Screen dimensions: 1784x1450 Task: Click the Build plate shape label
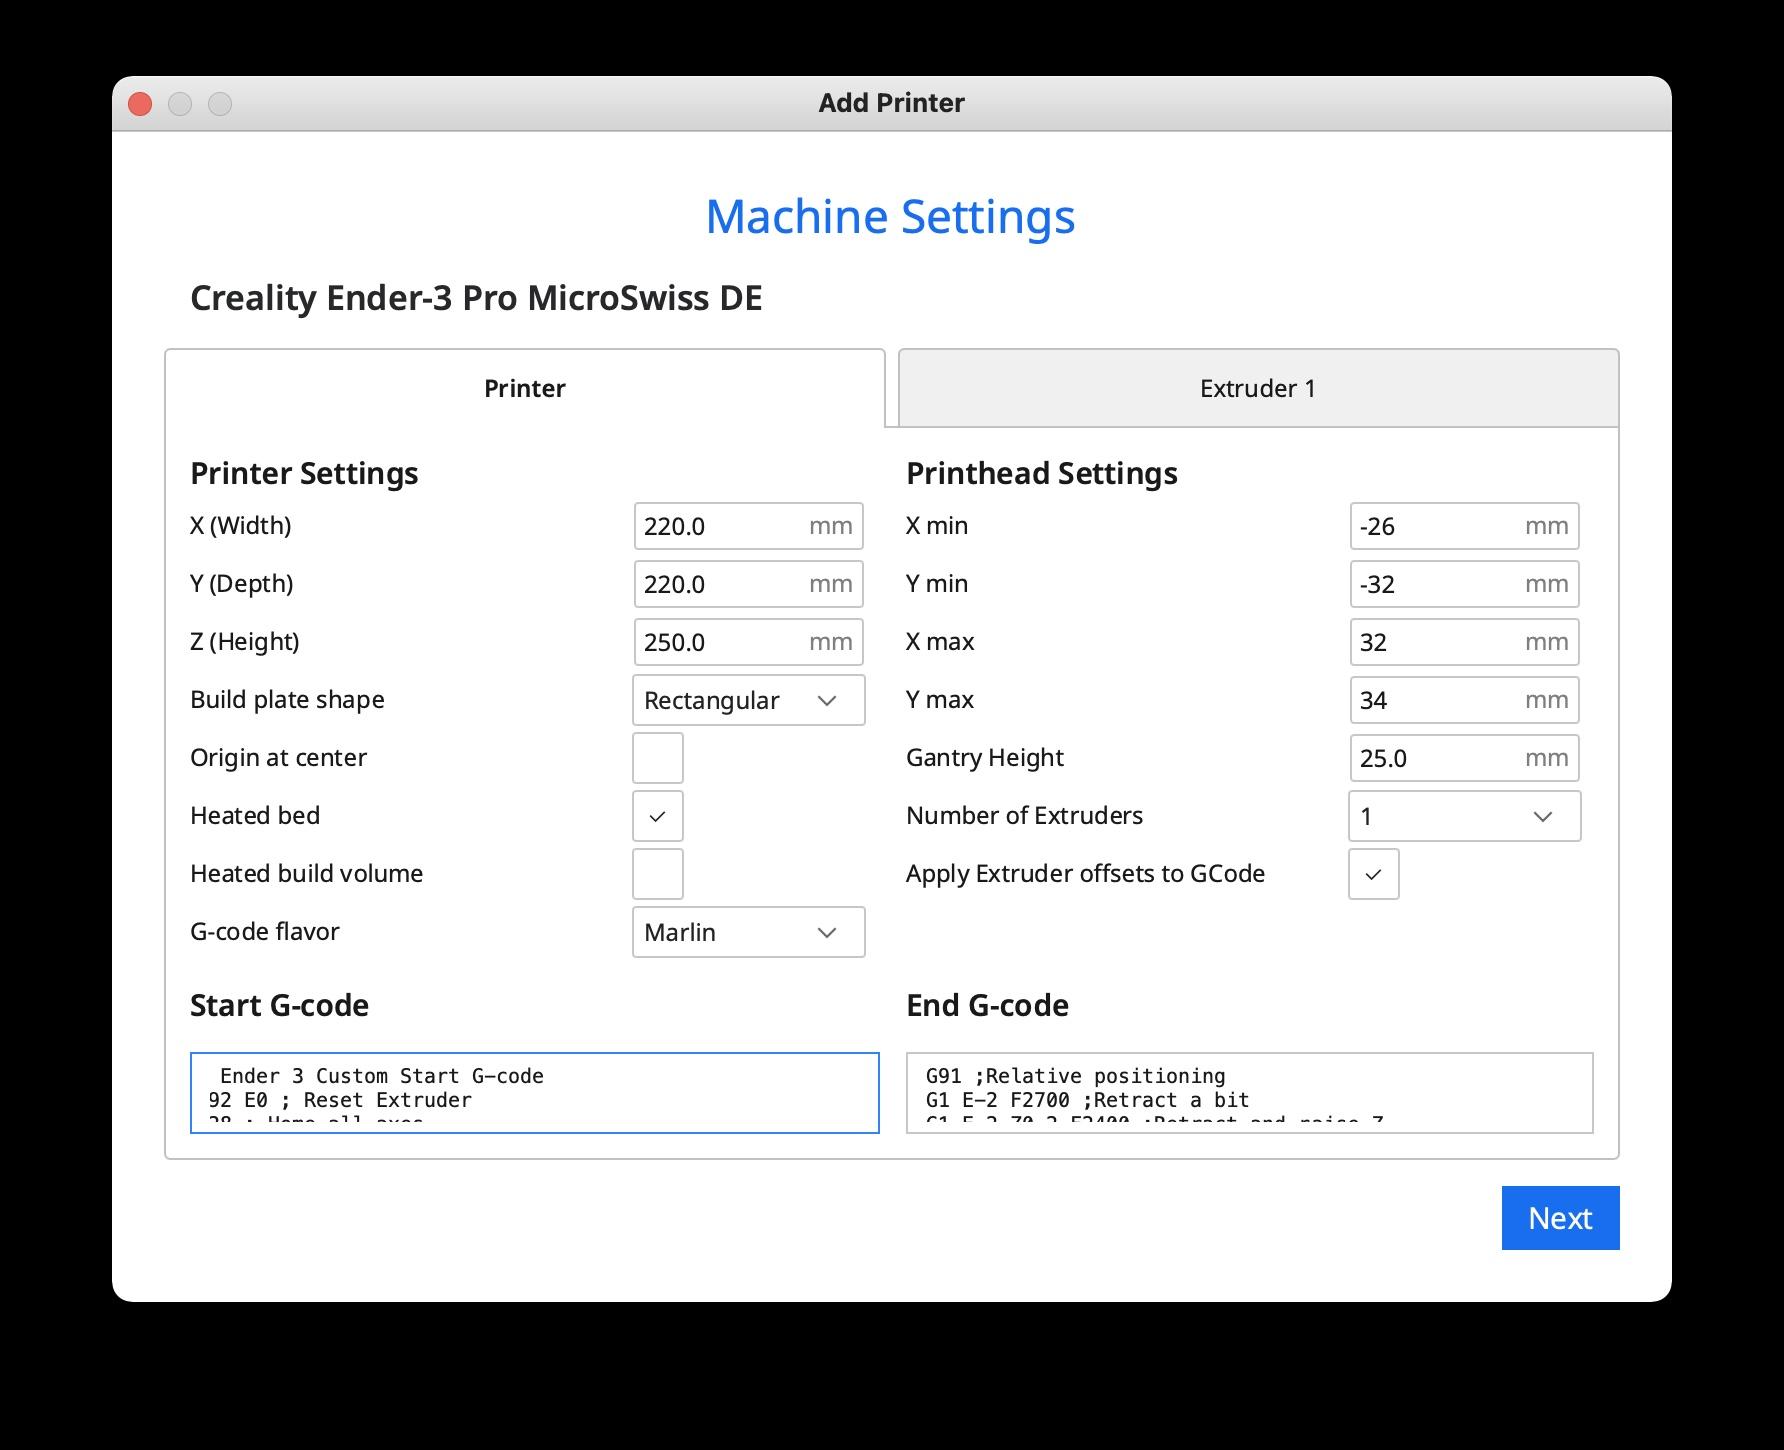pyautogui.click(x=287, y=700)
